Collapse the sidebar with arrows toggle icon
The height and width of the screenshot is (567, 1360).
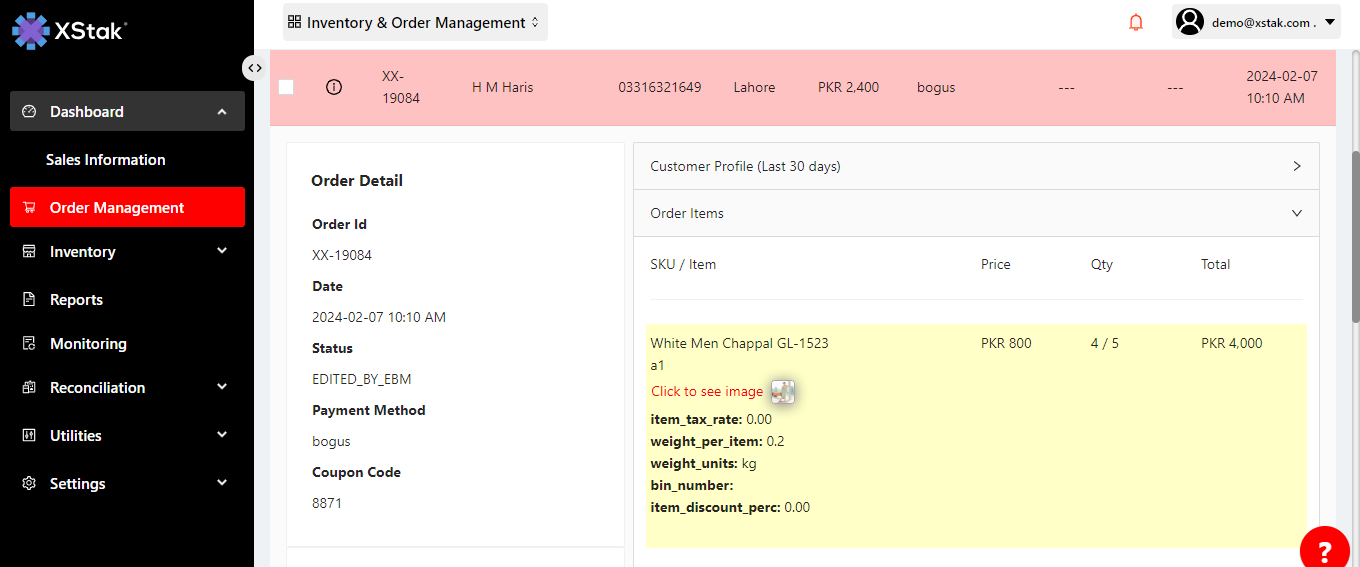point(255,68)
